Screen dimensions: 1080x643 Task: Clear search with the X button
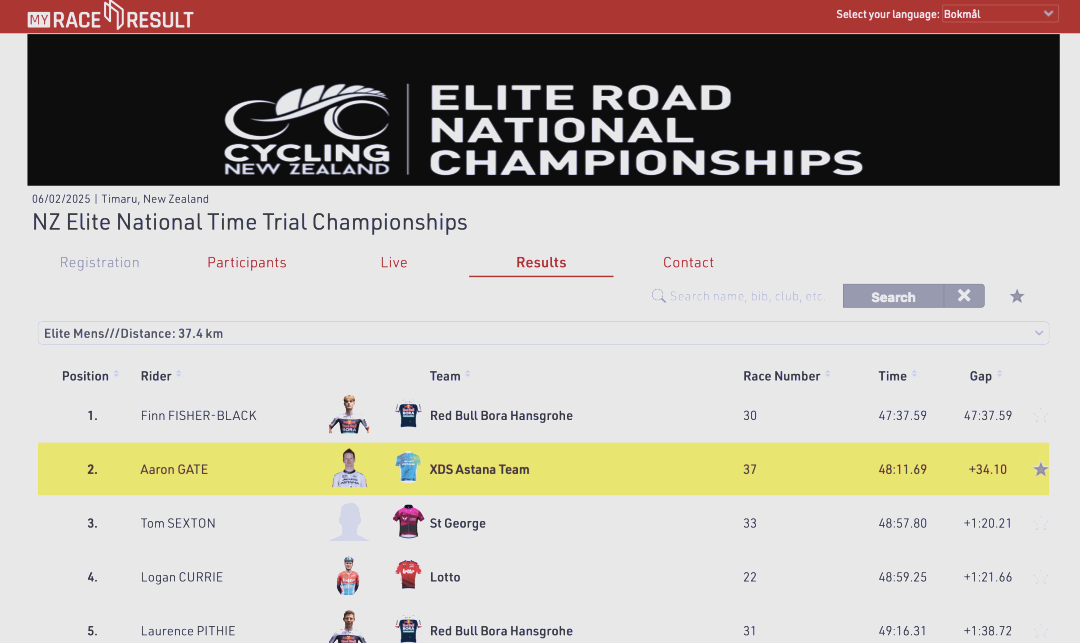coord(964,296)
